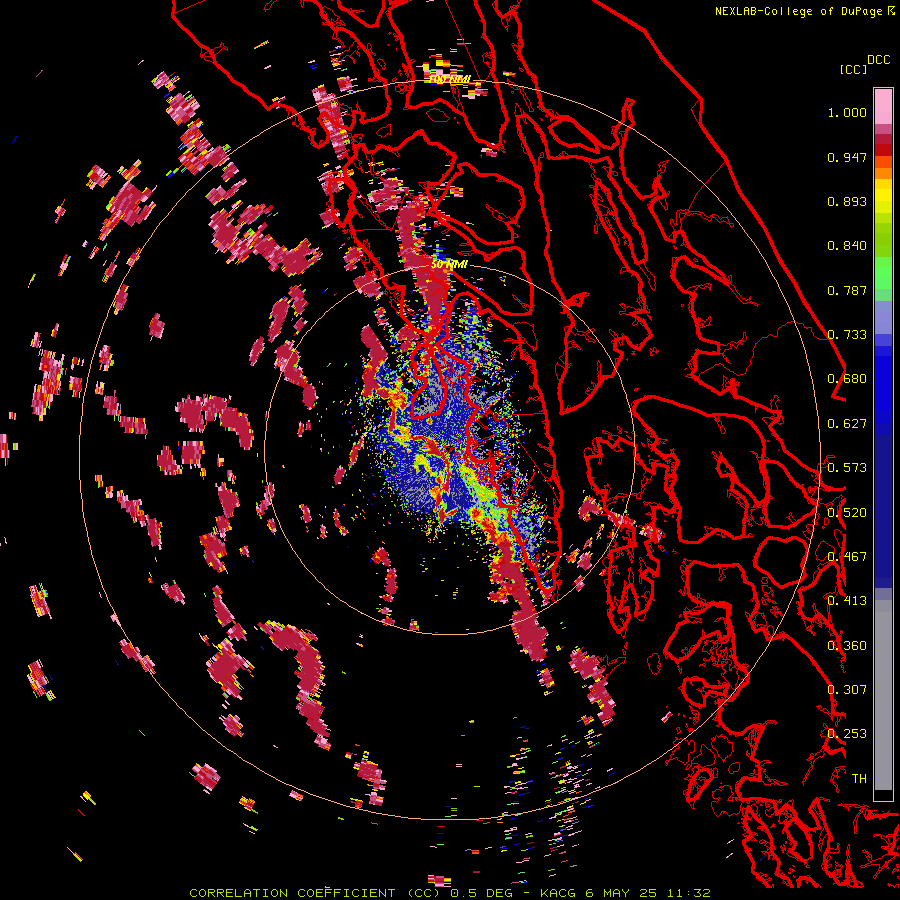This screenshot has width=900, height=900.
Task: Click the TH threshold label
Action: pos(859,779)
